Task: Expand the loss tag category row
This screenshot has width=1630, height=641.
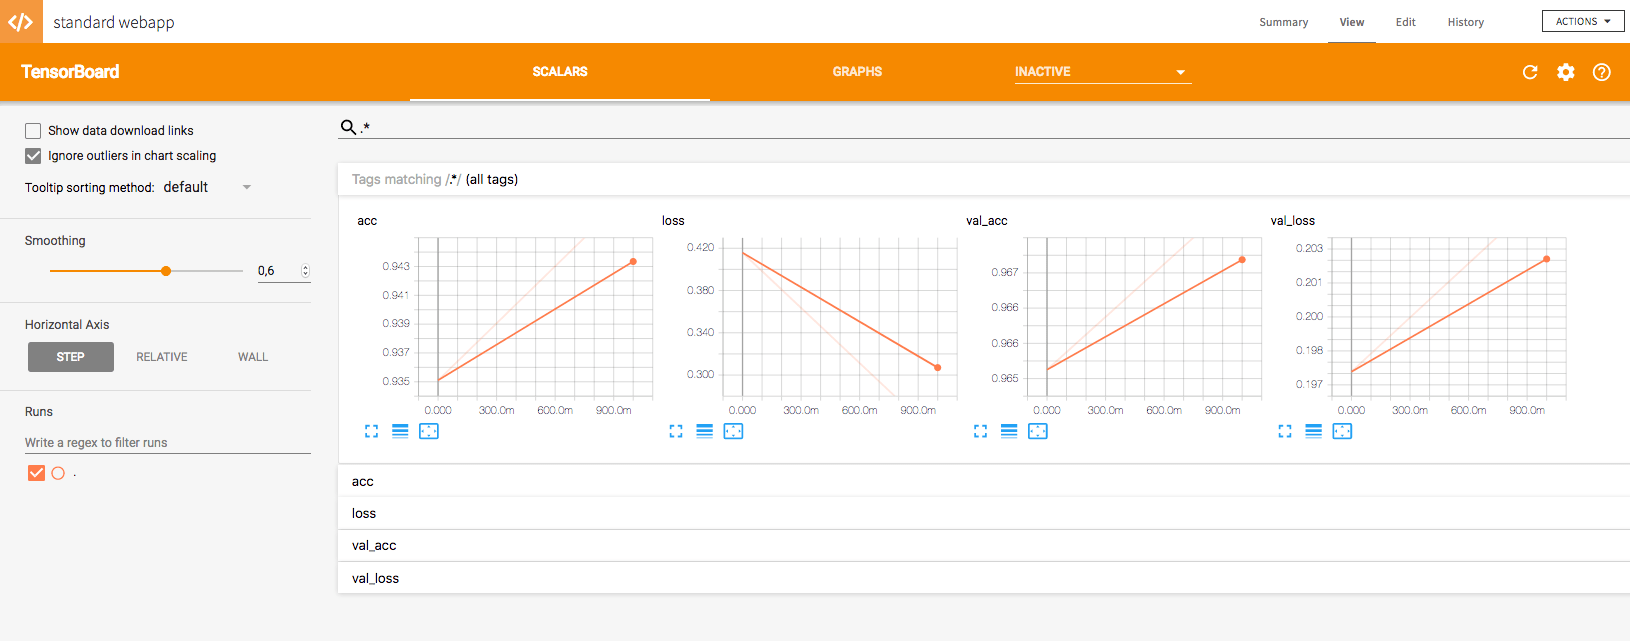Action: (984, 513)
